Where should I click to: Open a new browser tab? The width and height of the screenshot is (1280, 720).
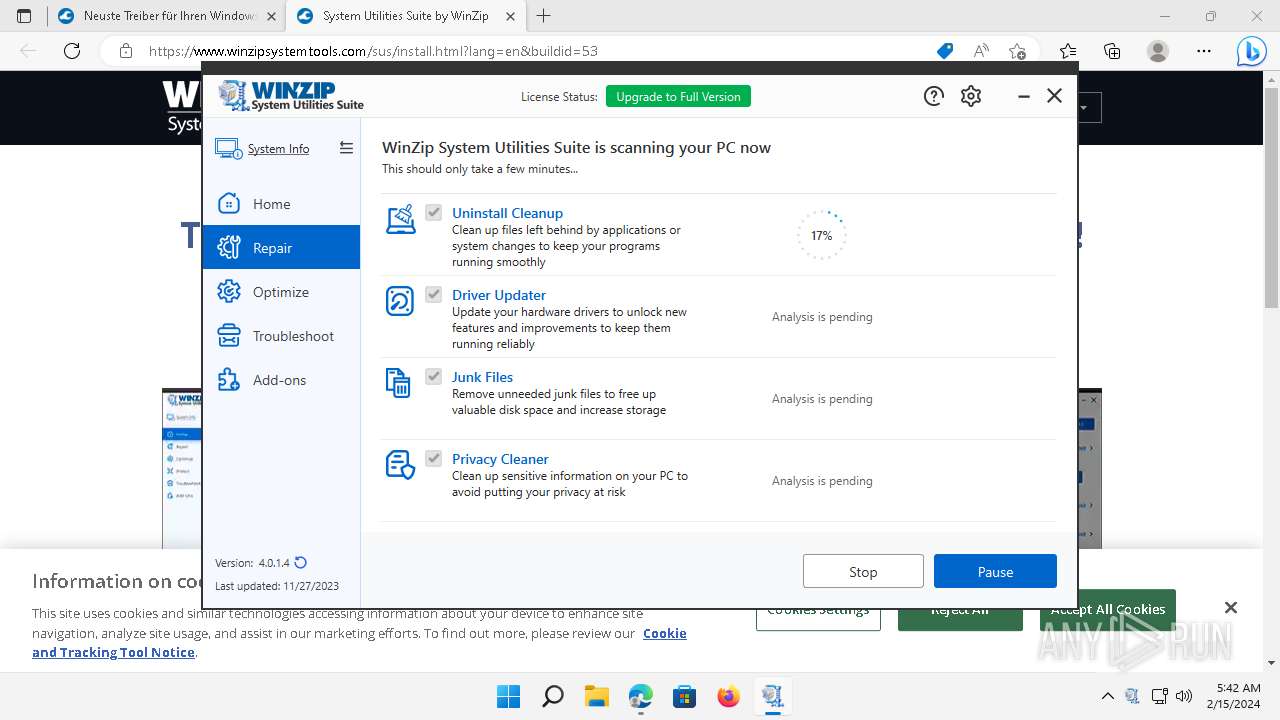(x=543, y=16)
